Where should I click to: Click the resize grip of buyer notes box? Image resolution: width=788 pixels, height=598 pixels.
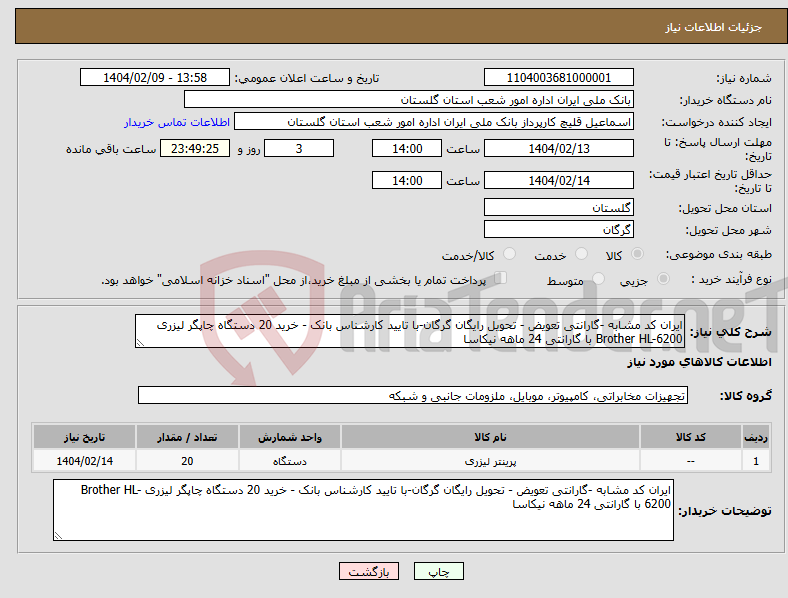[x=58, y=536]
